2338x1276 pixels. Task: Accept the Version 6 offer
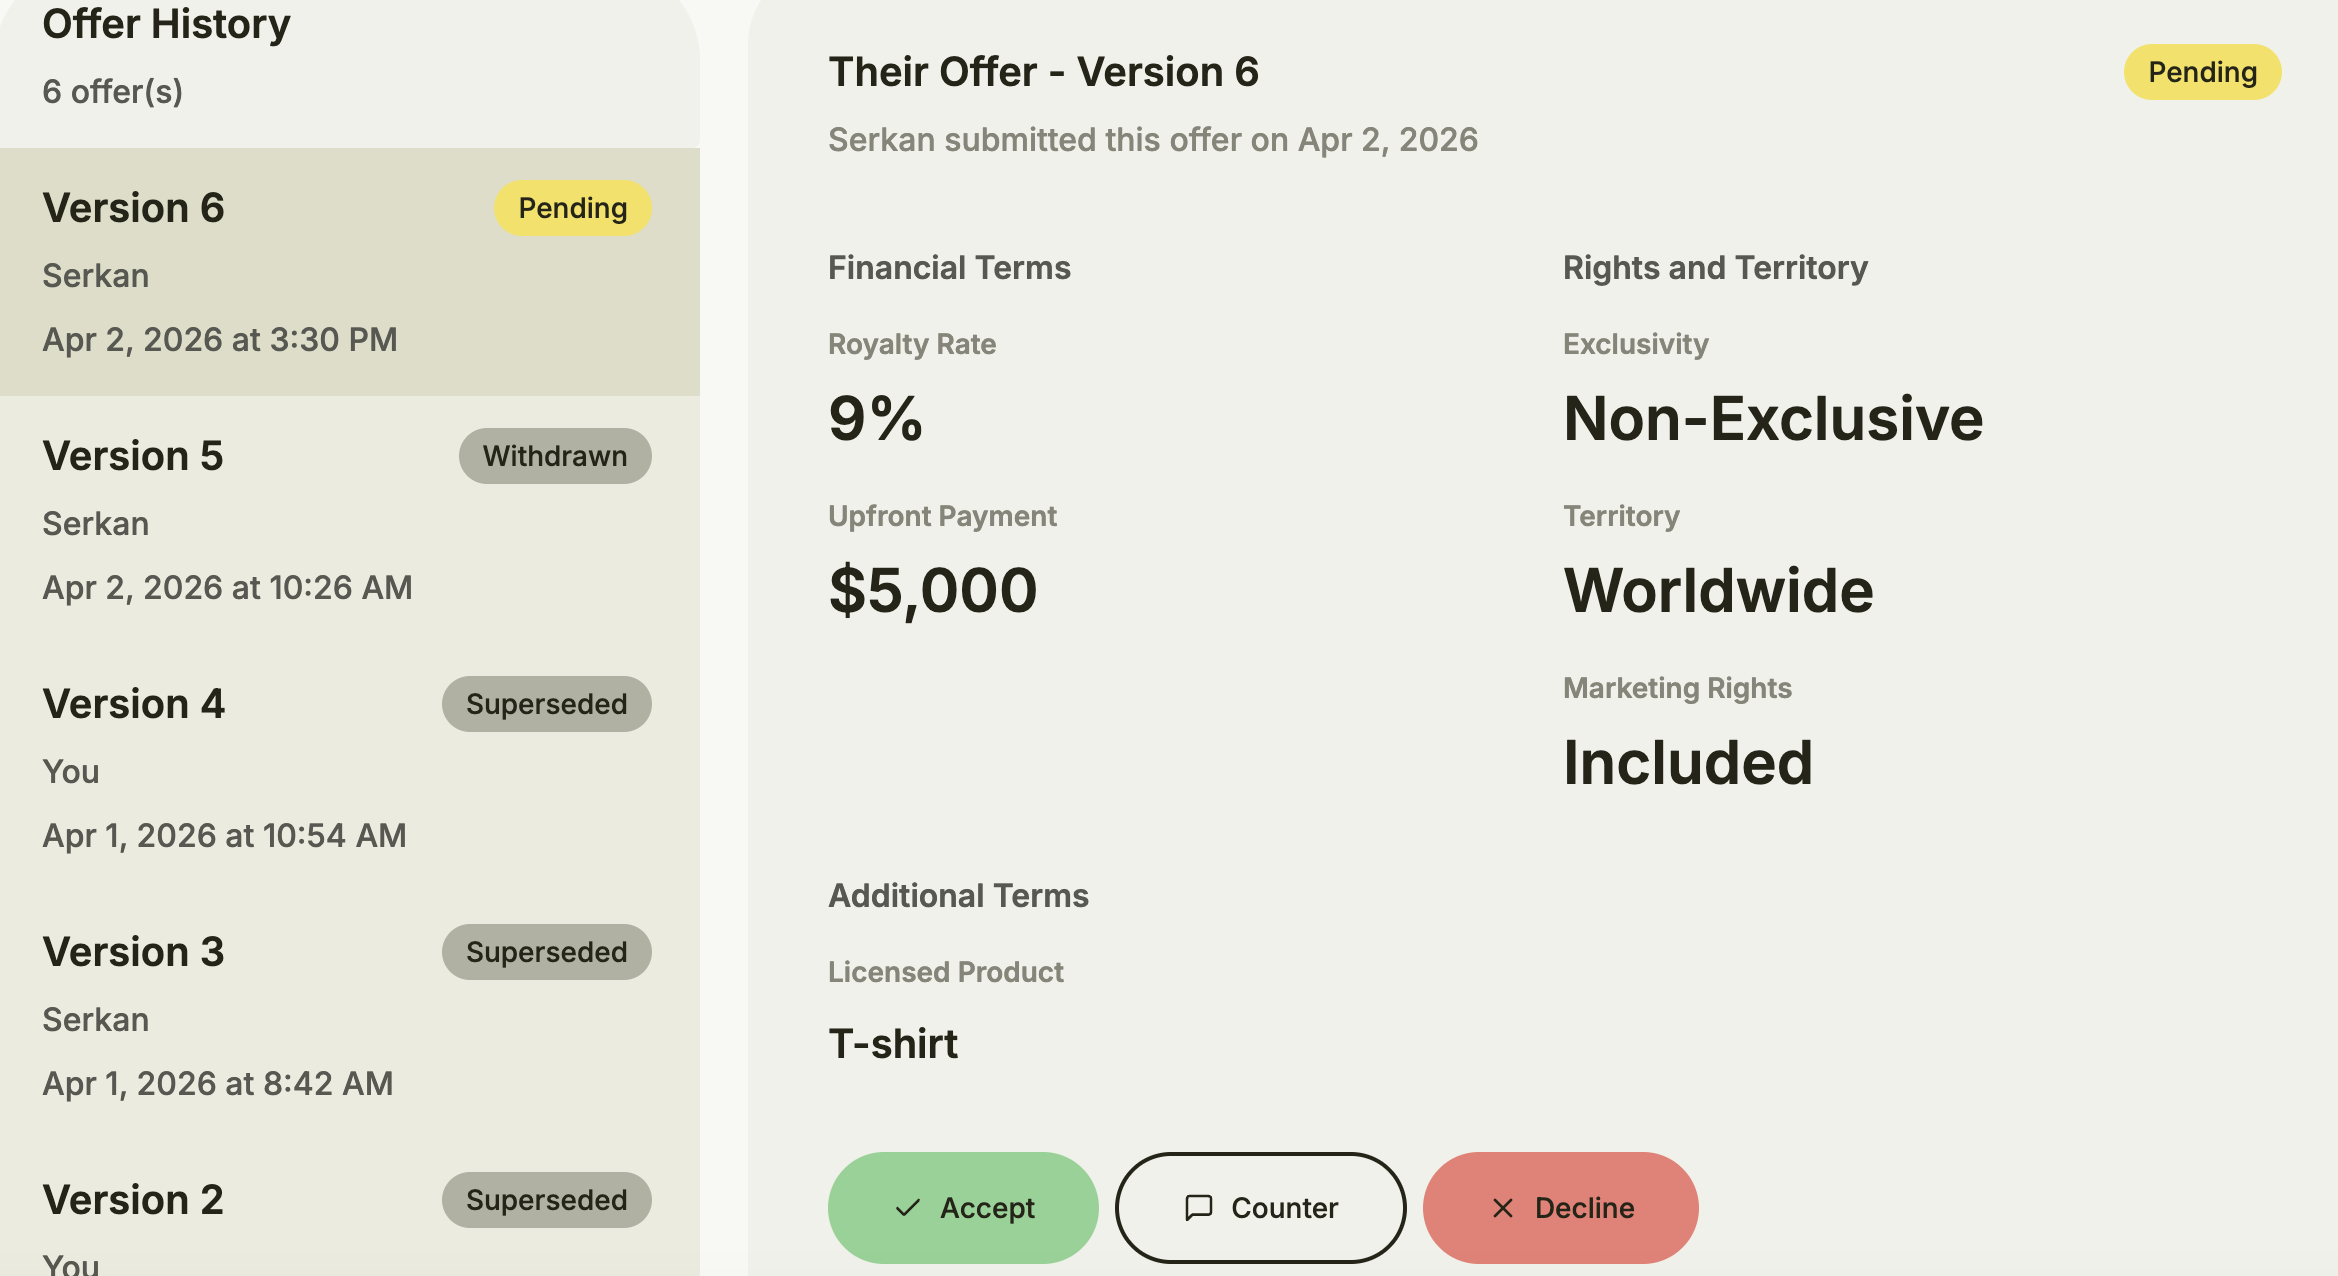[x=963, y=1208]
